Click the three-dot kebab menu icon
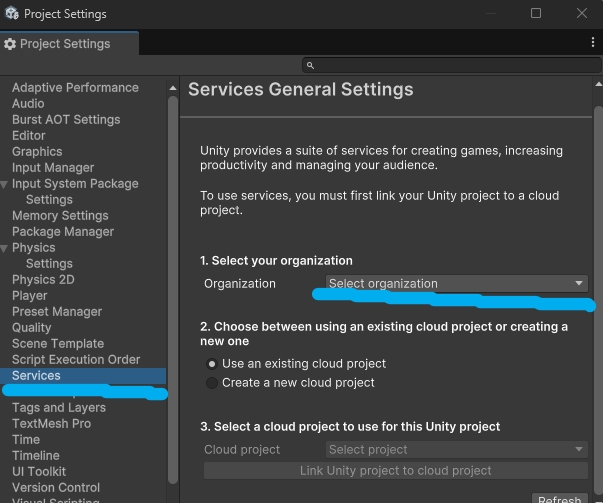The height and width of the screenshot is (503, 603). 592,43
